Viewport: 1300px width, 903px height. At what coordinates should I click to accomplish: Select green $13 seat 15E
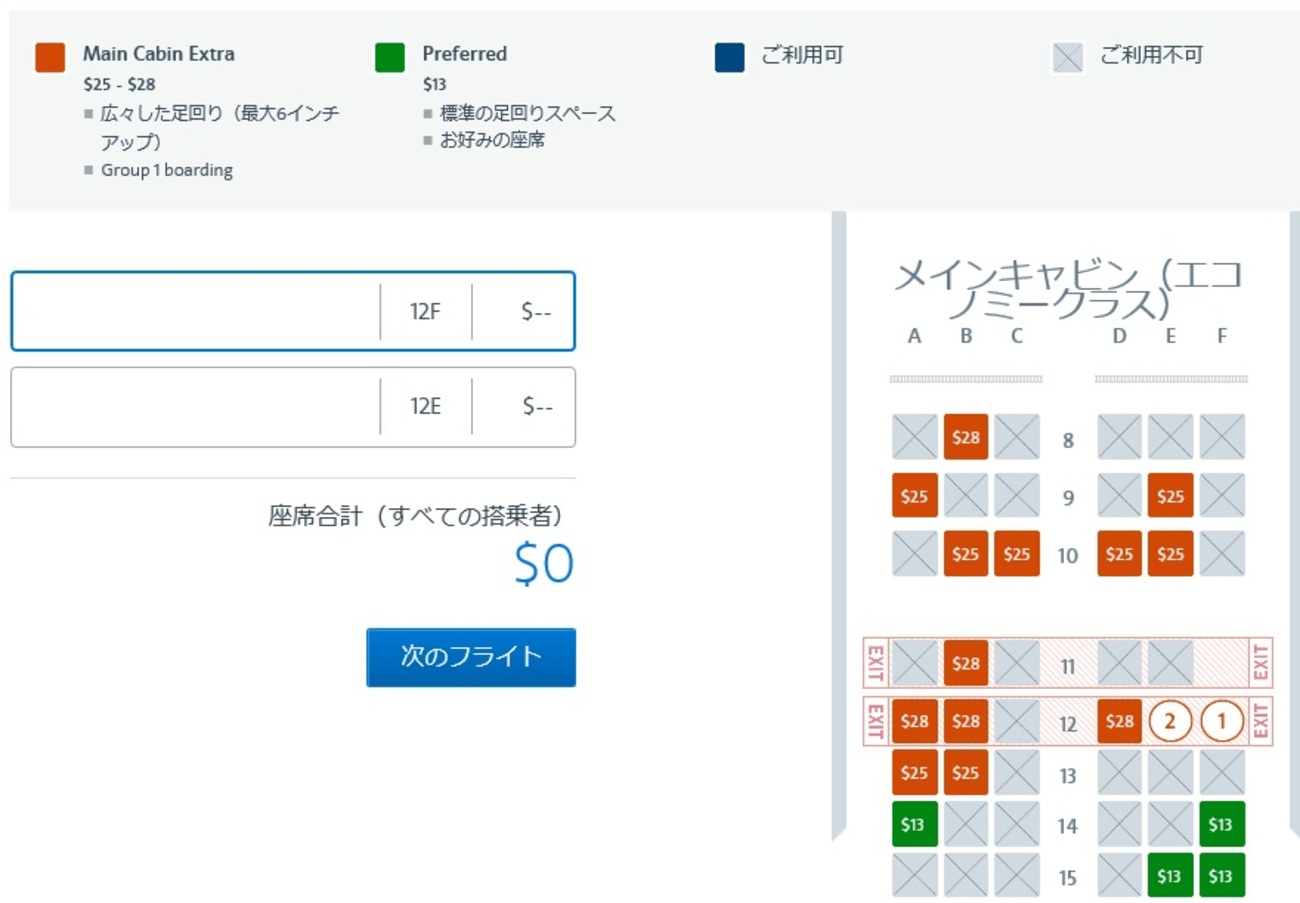coord(1170,875)
